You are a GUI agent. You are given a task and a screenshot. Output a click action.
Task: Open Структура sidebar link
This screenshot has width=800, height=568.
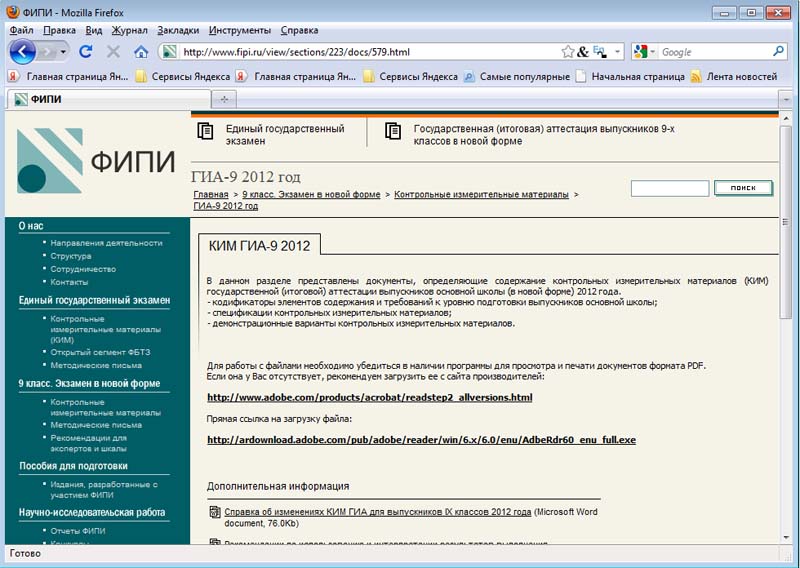pos(71,256)
